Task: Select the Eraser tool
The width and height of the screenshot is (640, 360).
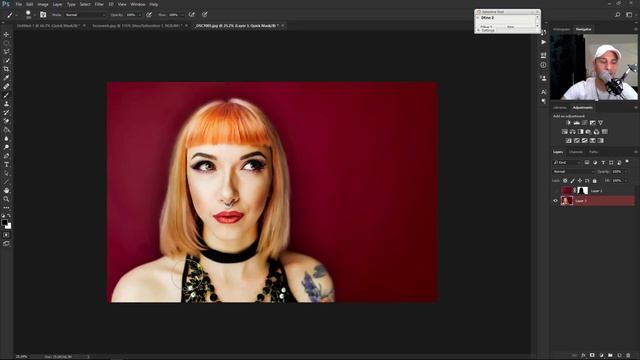Action: [6, 121]
